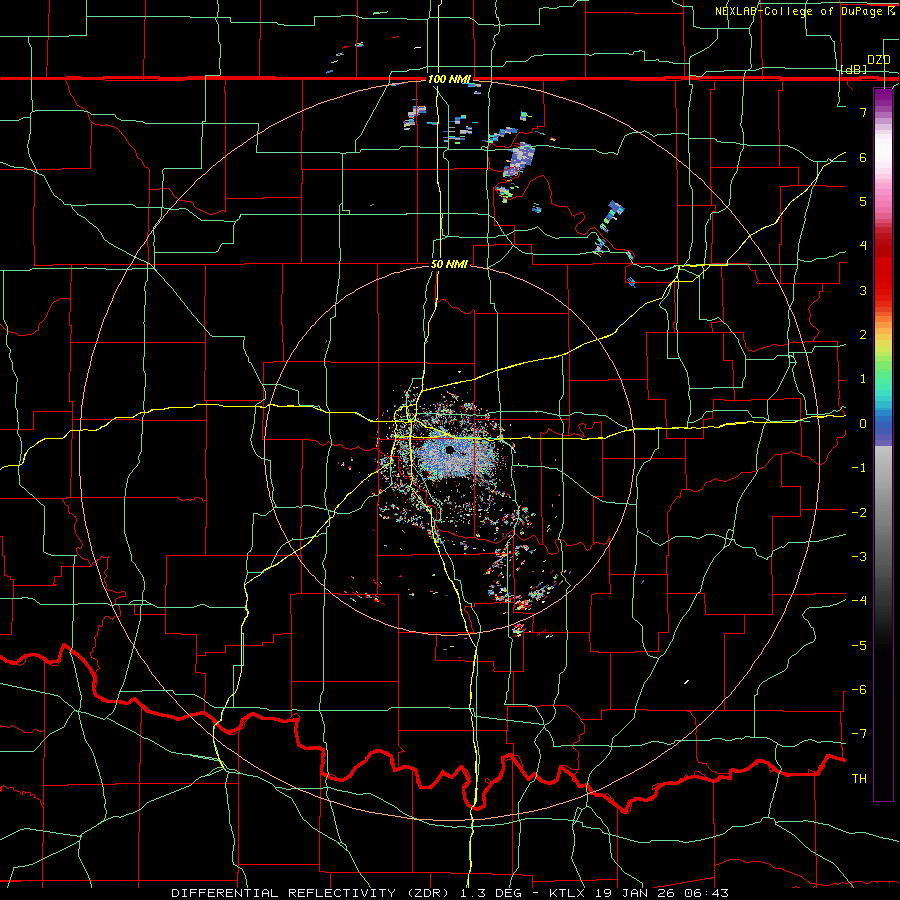Click the "50 NMI" range ring label
Image resolution: width=900 pixels, height=900 pixels.
coord(449,264)
